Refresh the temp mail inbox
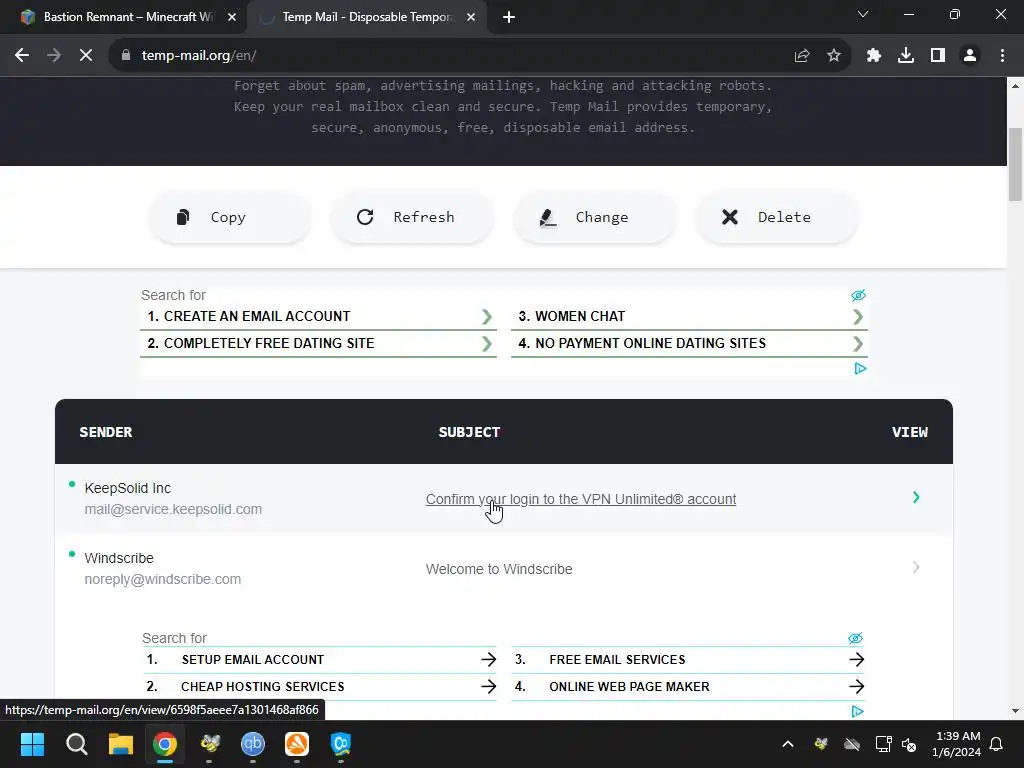Screen dimensions: 1024x768 coord(412,217)
